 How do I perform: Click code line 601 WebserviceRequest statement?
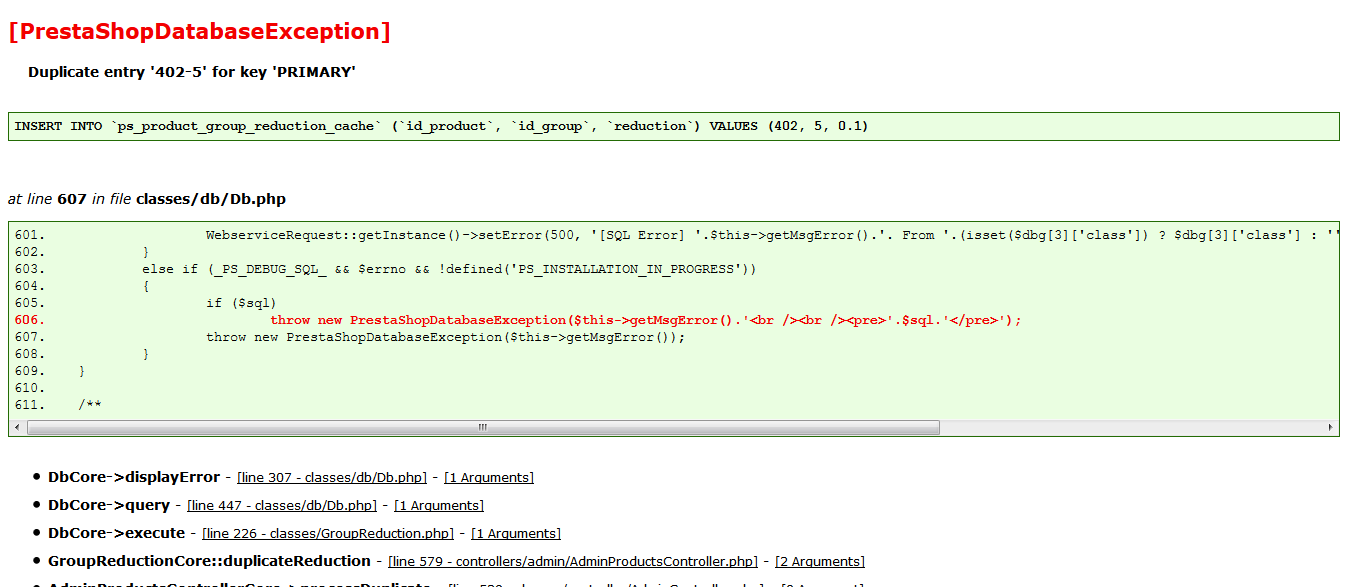click(x=772, y=235)
